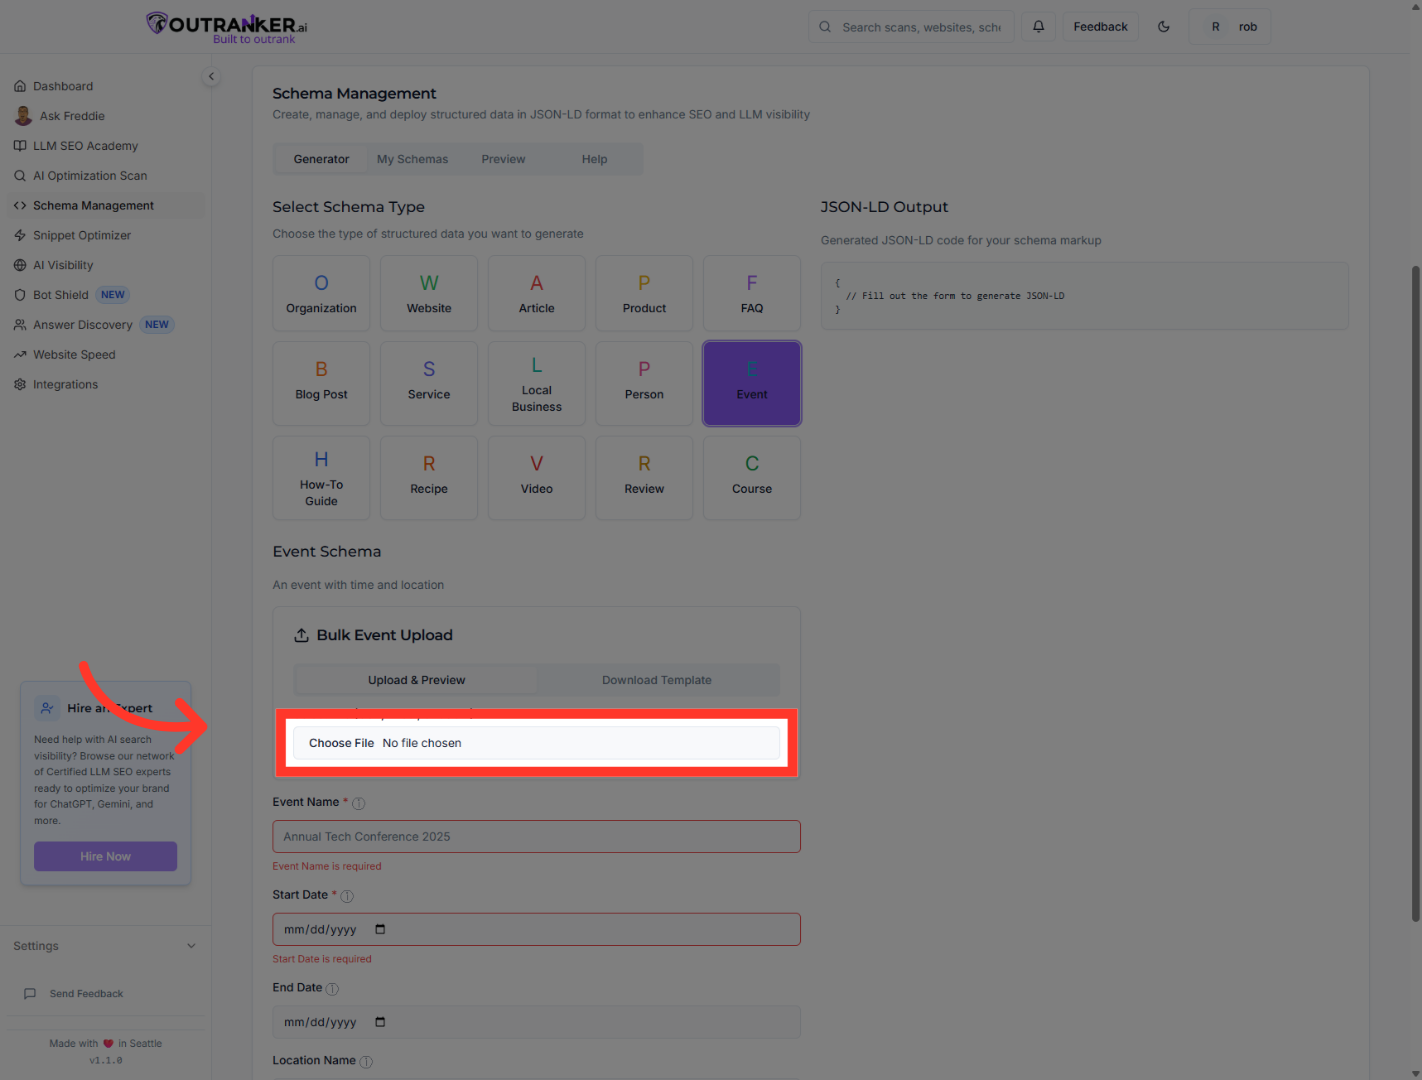Image resolution: width=1422 pixels, height=1080 pixels.
Task: Expand the Settings section in sidebar
Action: pos(191,946)
